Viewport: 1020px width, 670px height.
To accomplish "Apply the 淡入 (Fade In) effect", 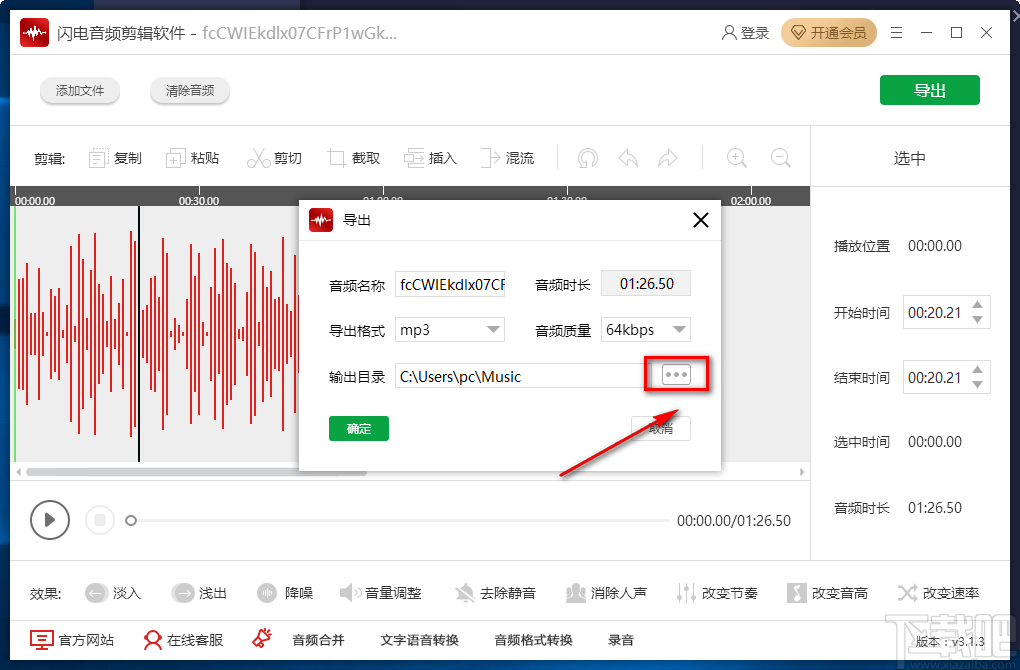I will click(x=113, y=592).
